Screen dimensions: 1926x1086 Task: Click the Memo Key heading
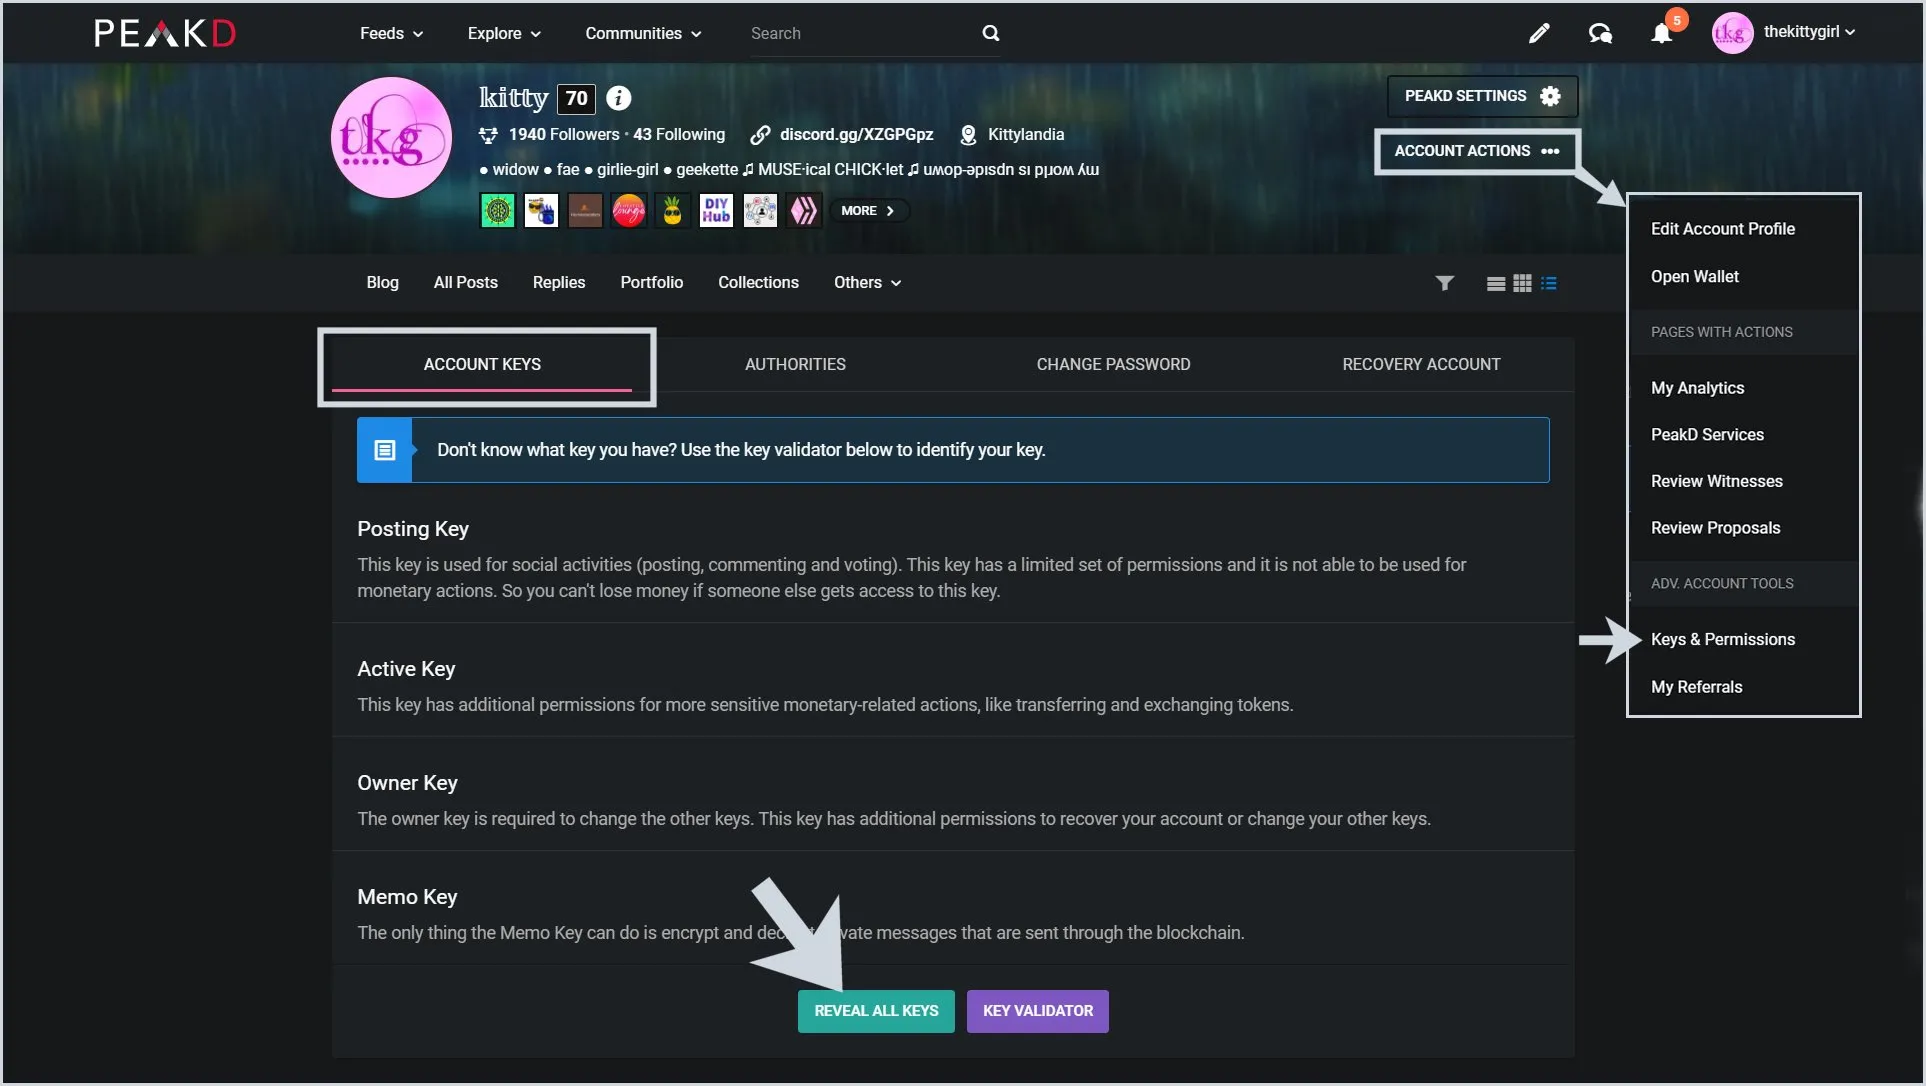(x=407, y=897)
